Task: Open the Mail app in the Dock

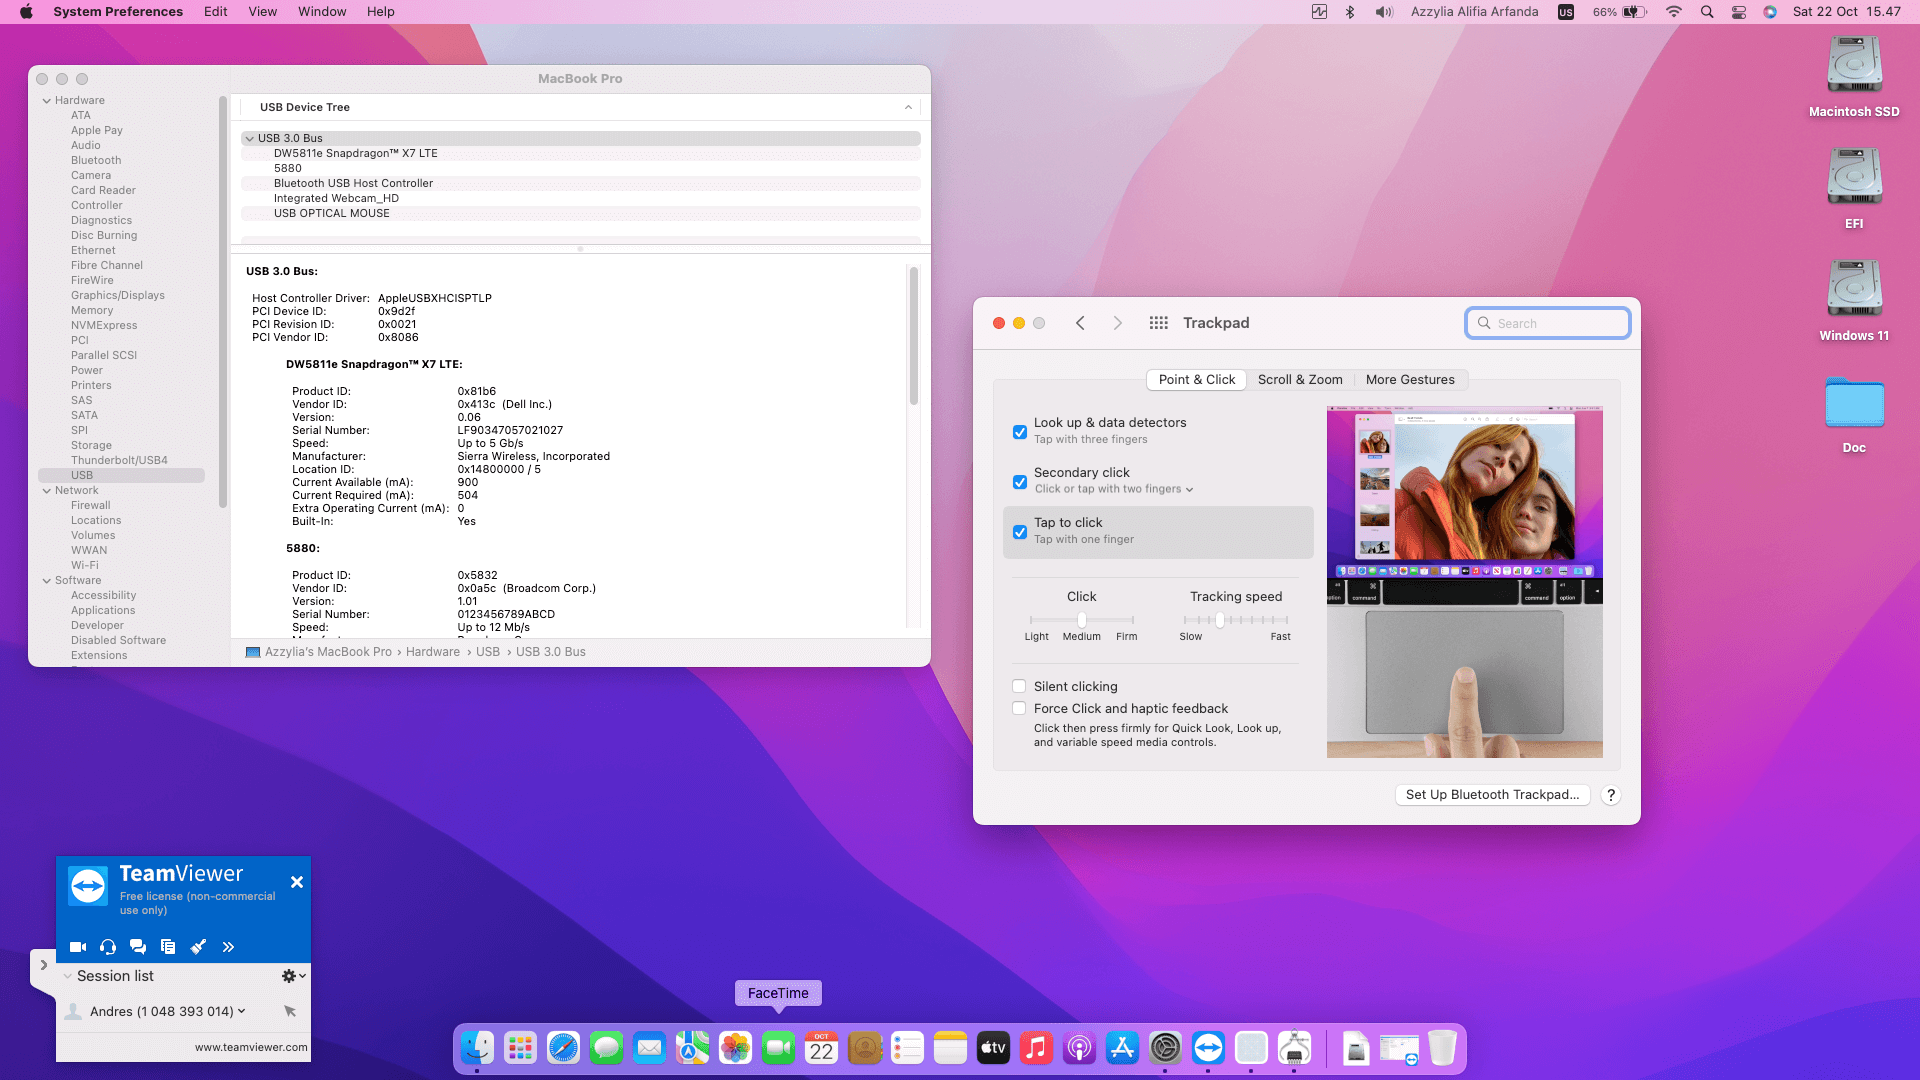Action: (x=649, y=1048)
